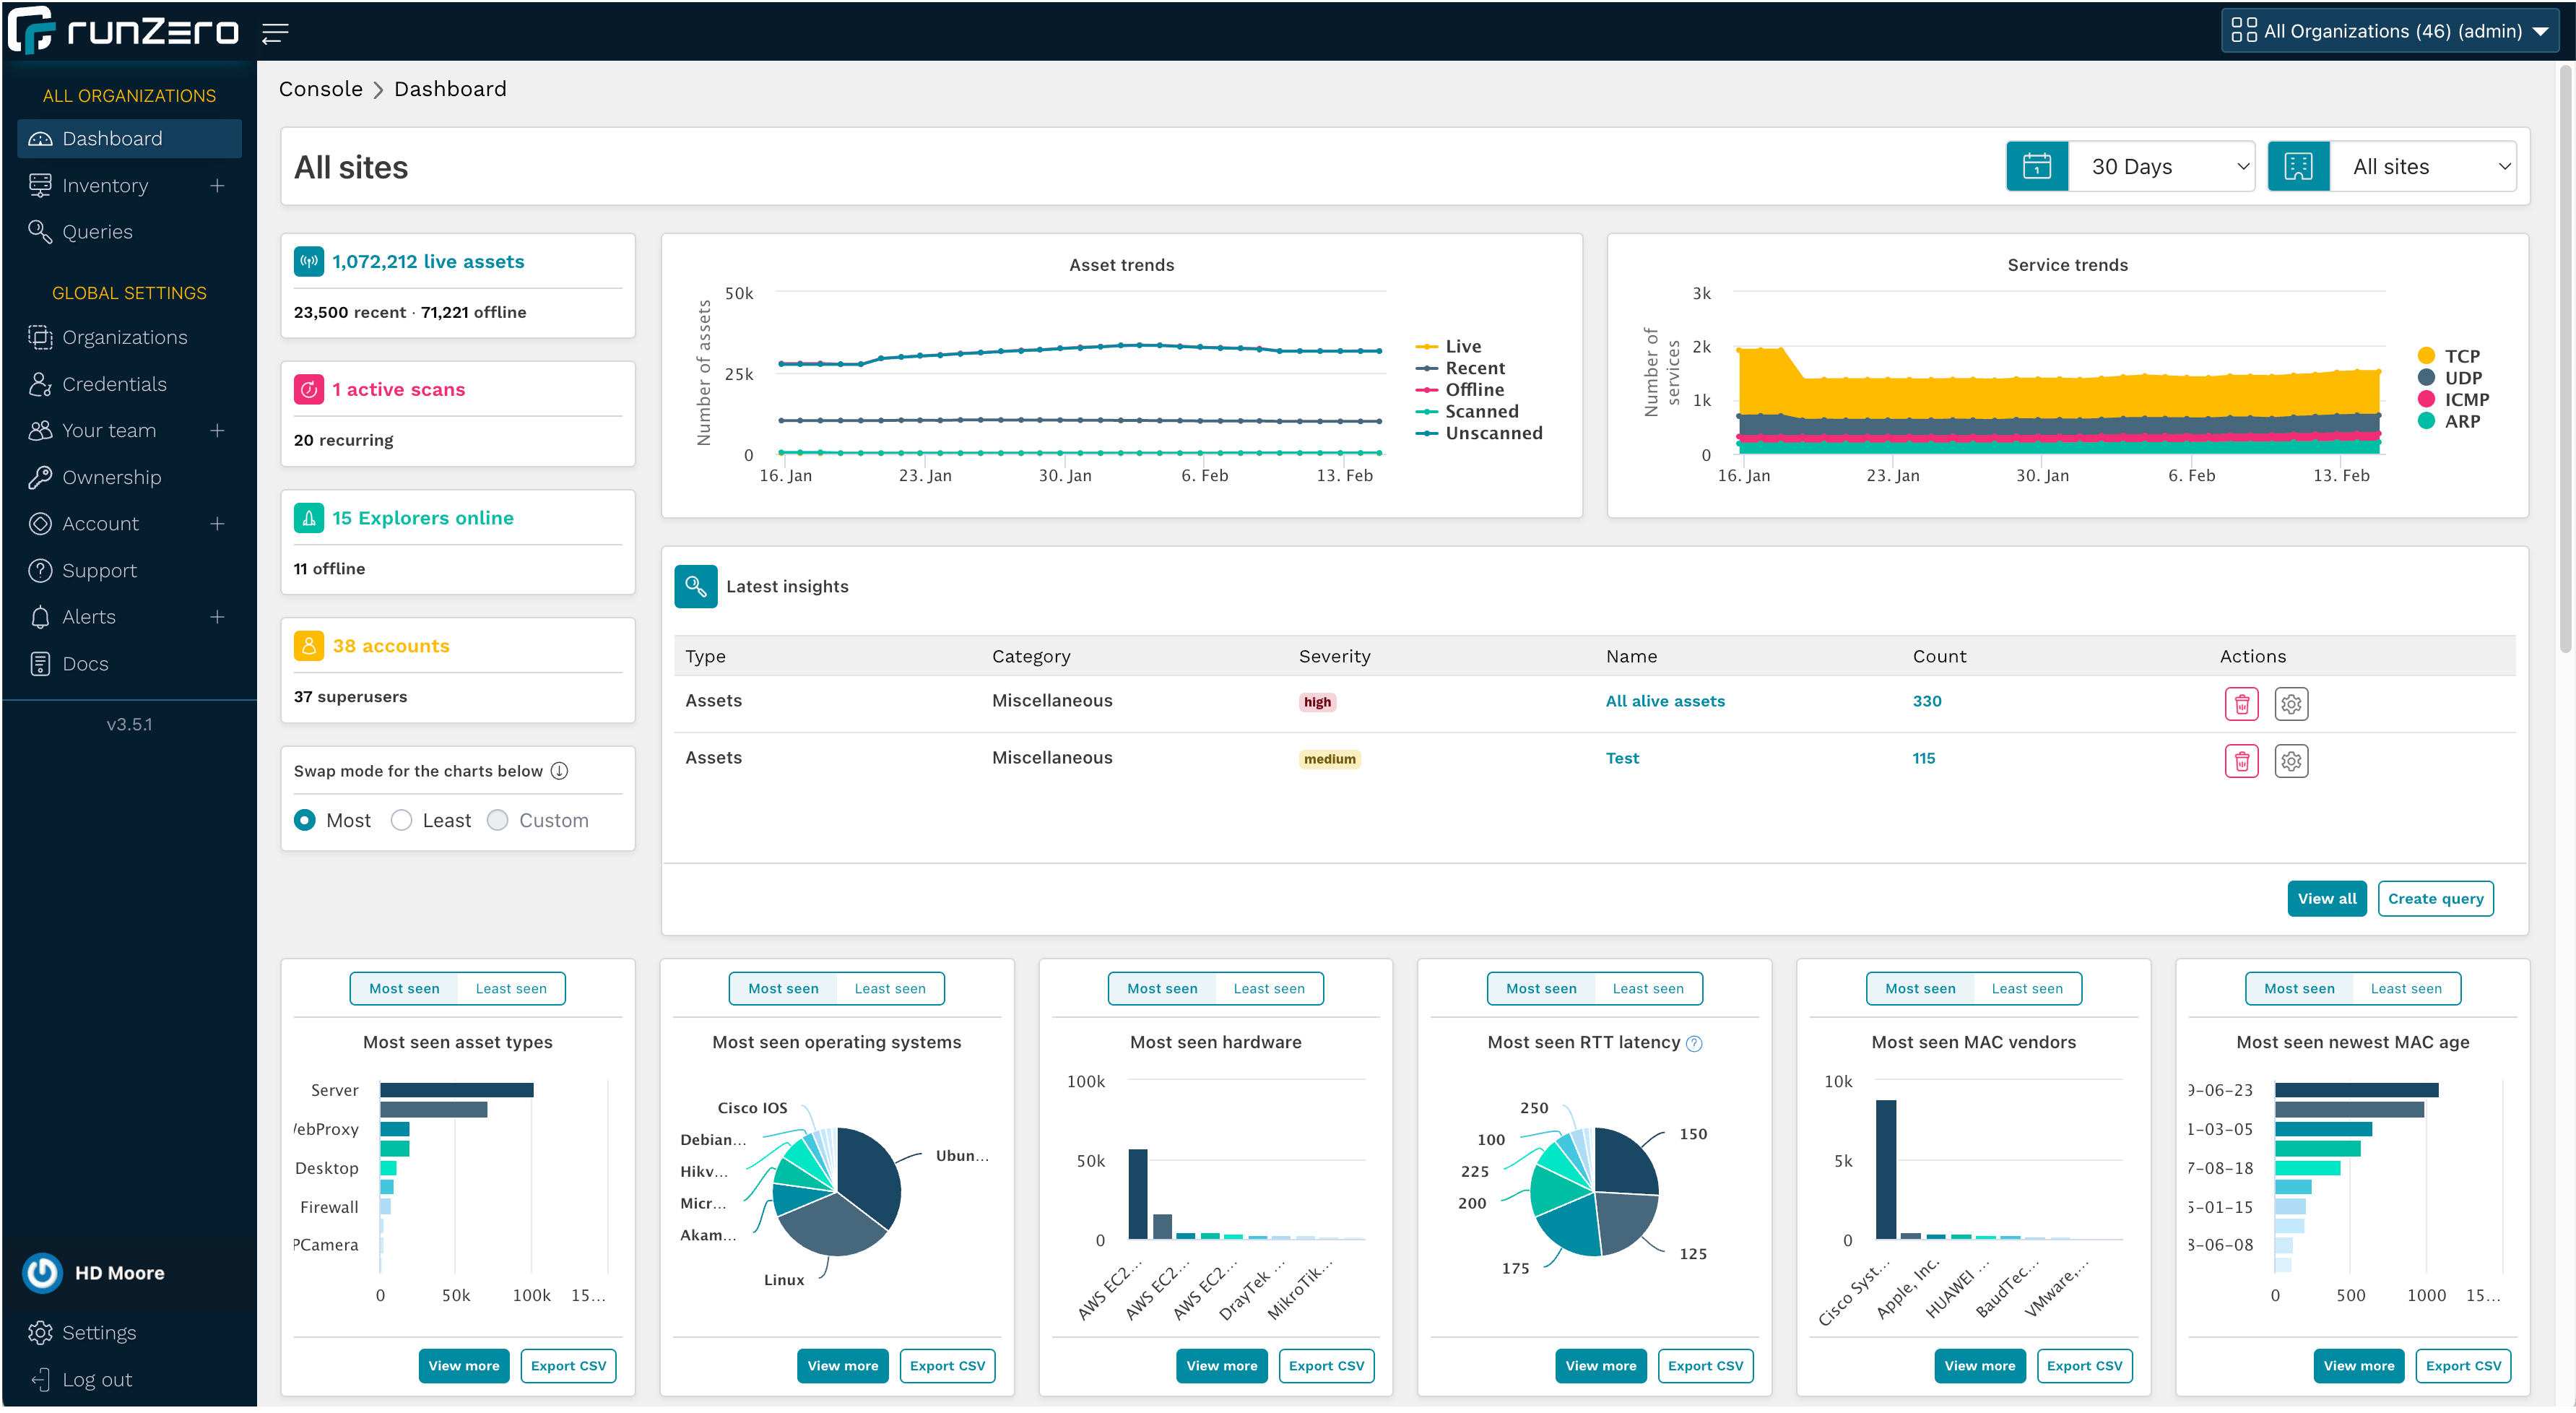Switch asset types chart to 'Least seen'

pyautogui.click(x=511, y=988)
